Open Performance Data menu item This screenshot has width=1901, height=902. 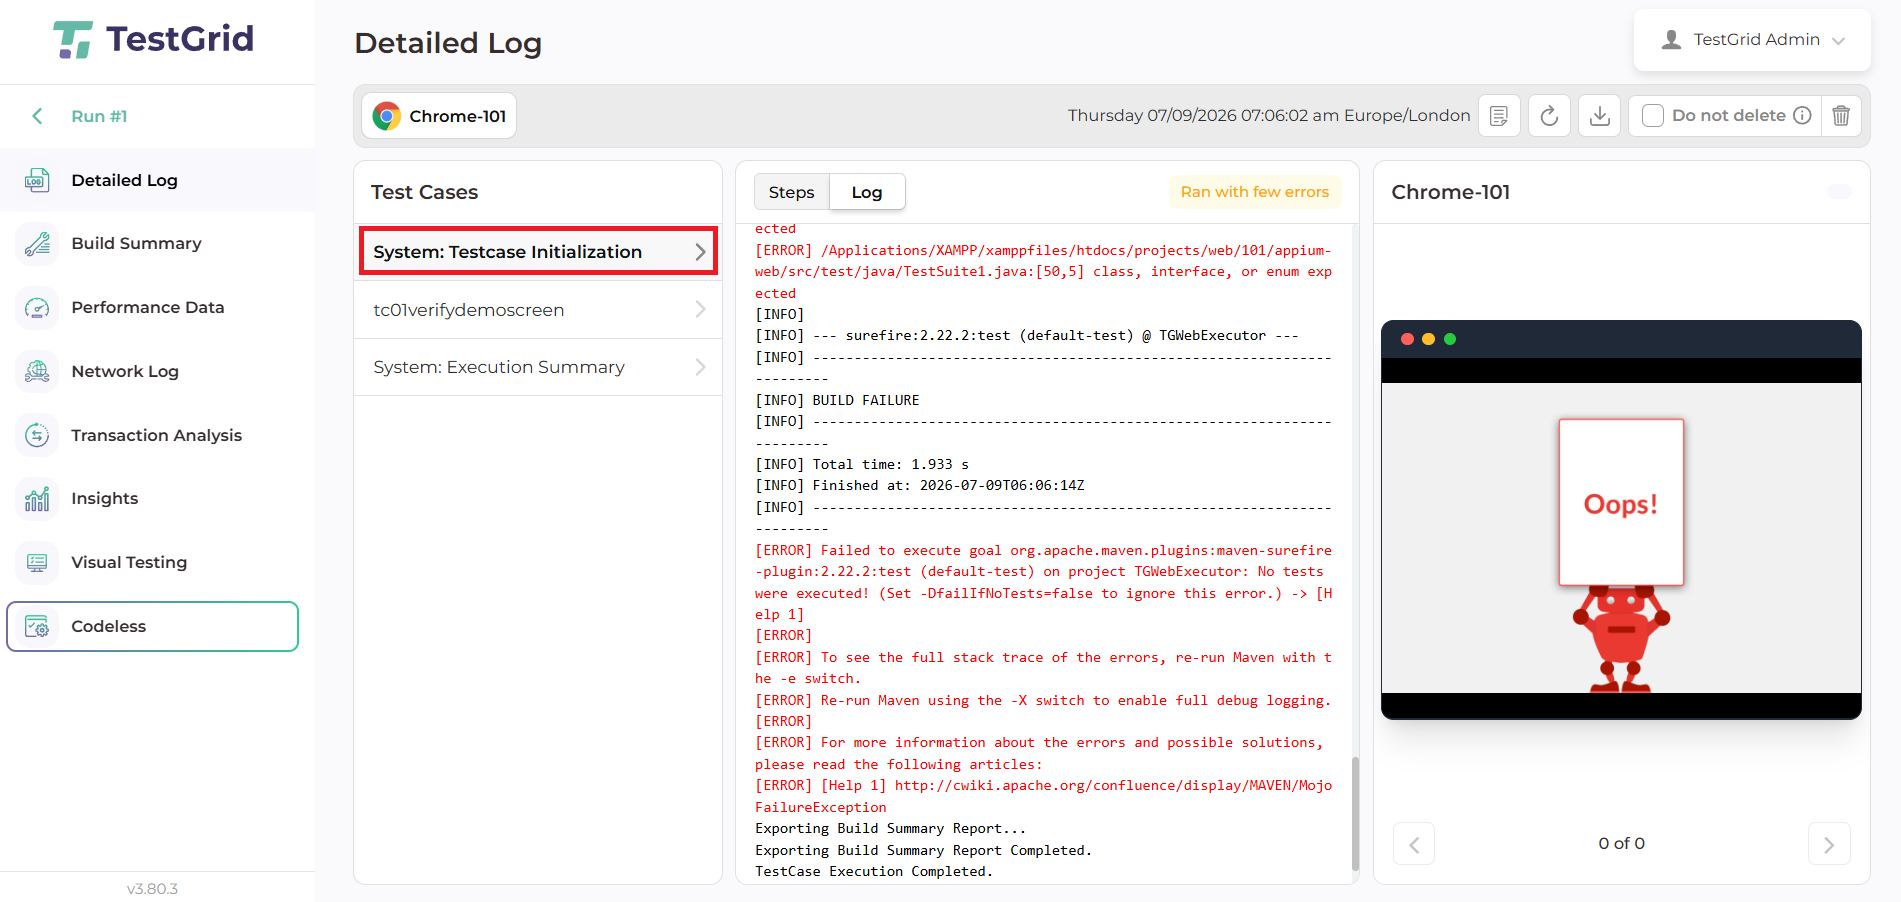[157, 307]
